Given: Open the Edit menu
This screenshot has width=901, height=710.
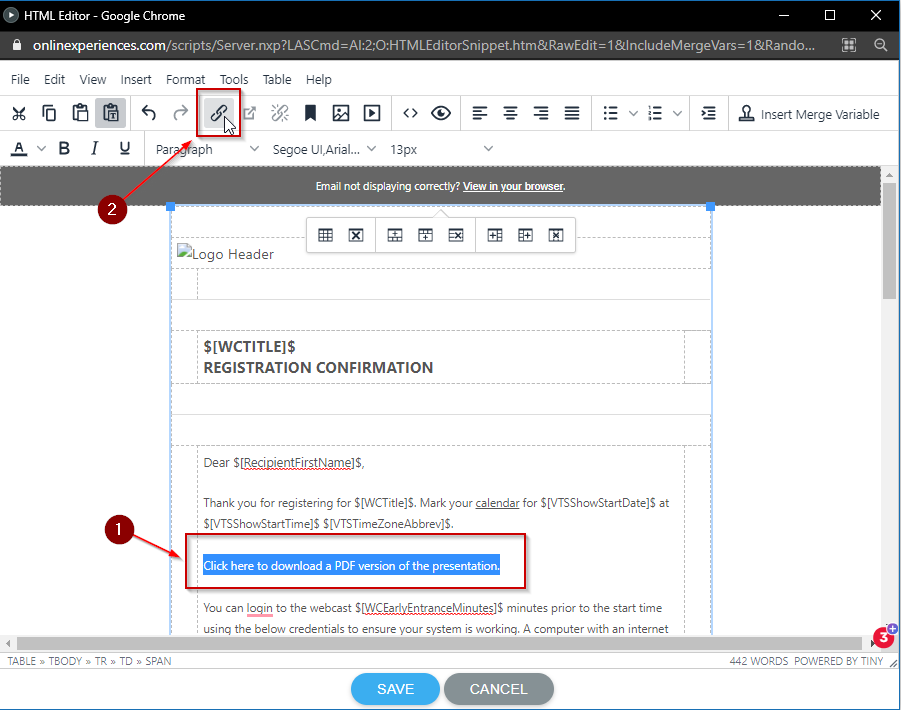Looking at the screenshot, I should coord(55,79).
